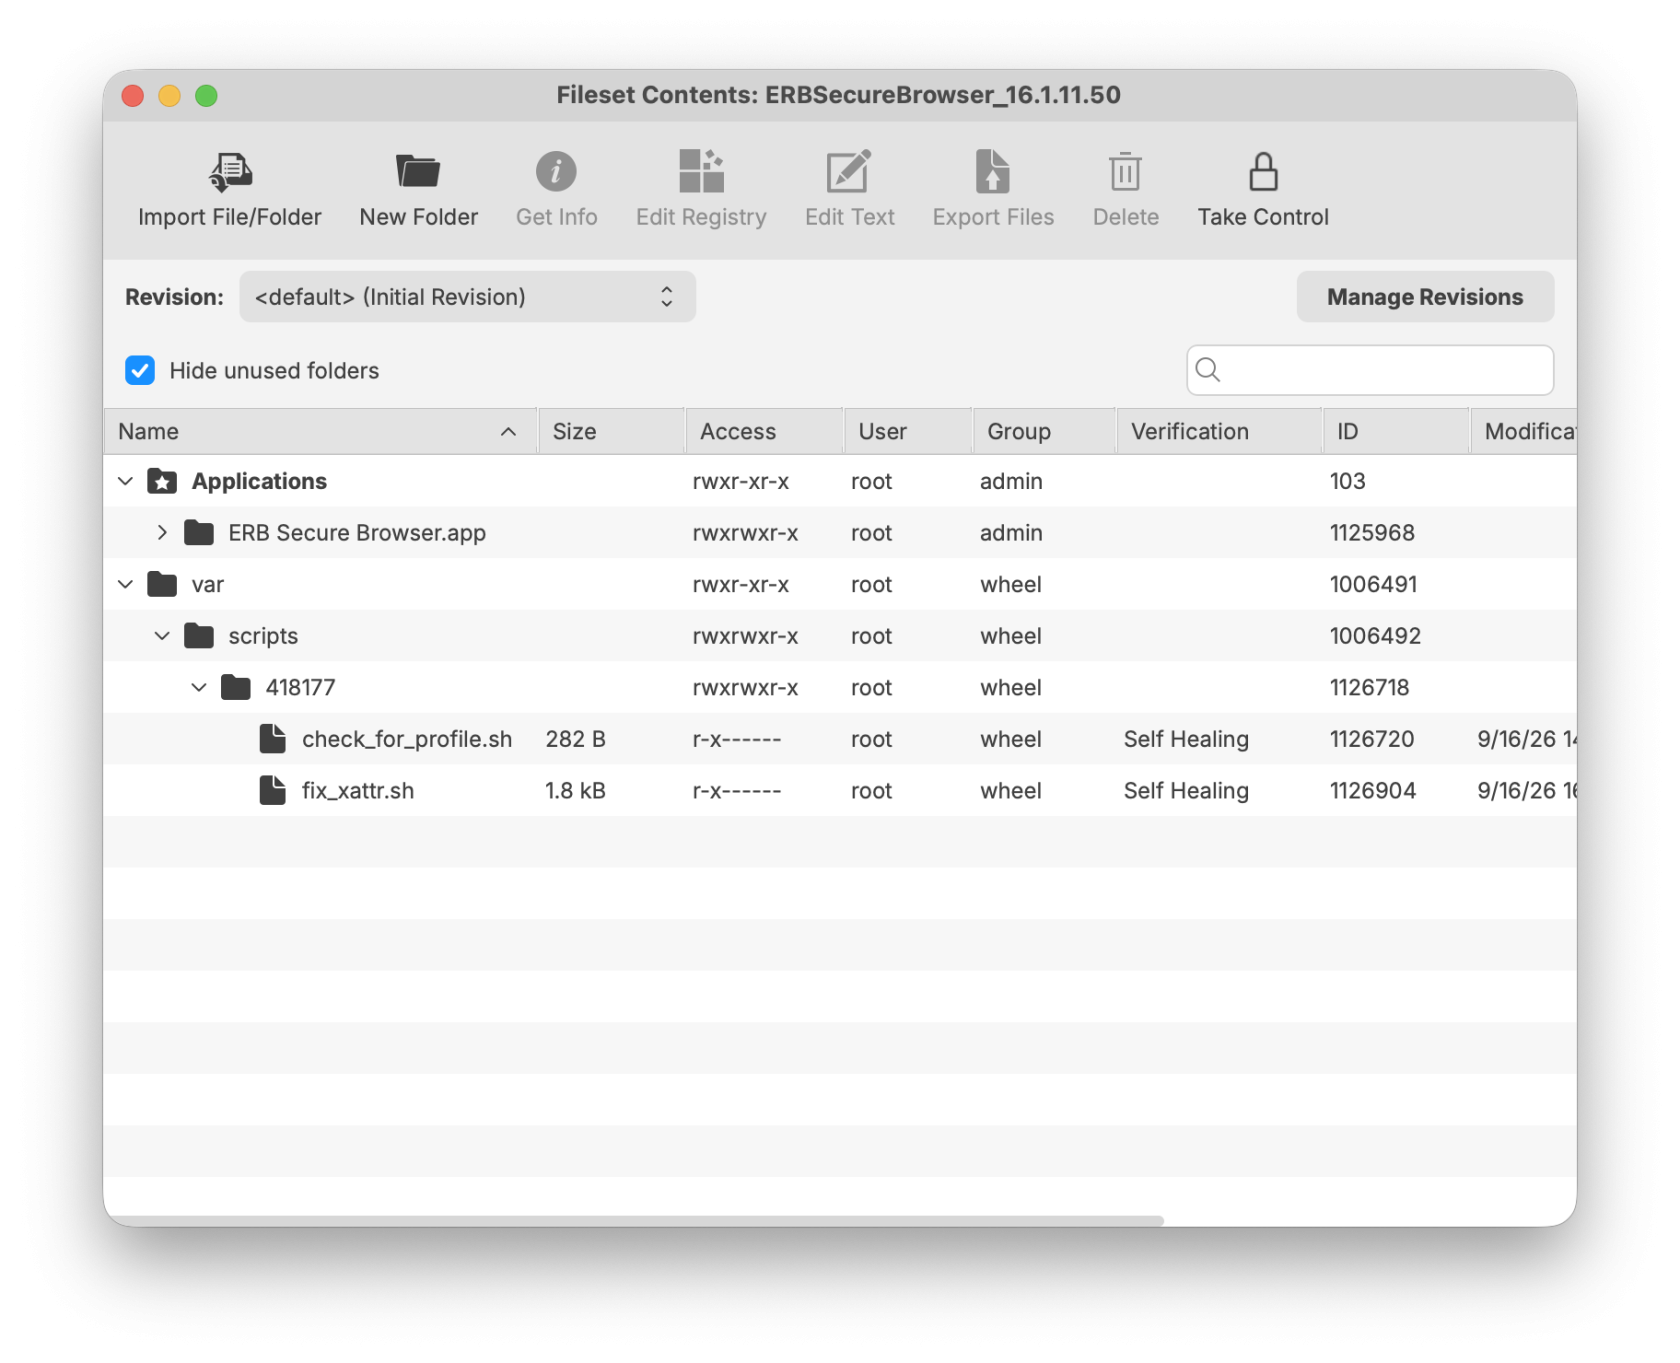1680x1363 pixels.
Task: Click the ERB Secure Browser.app folder icon
Action: point(199,533)
